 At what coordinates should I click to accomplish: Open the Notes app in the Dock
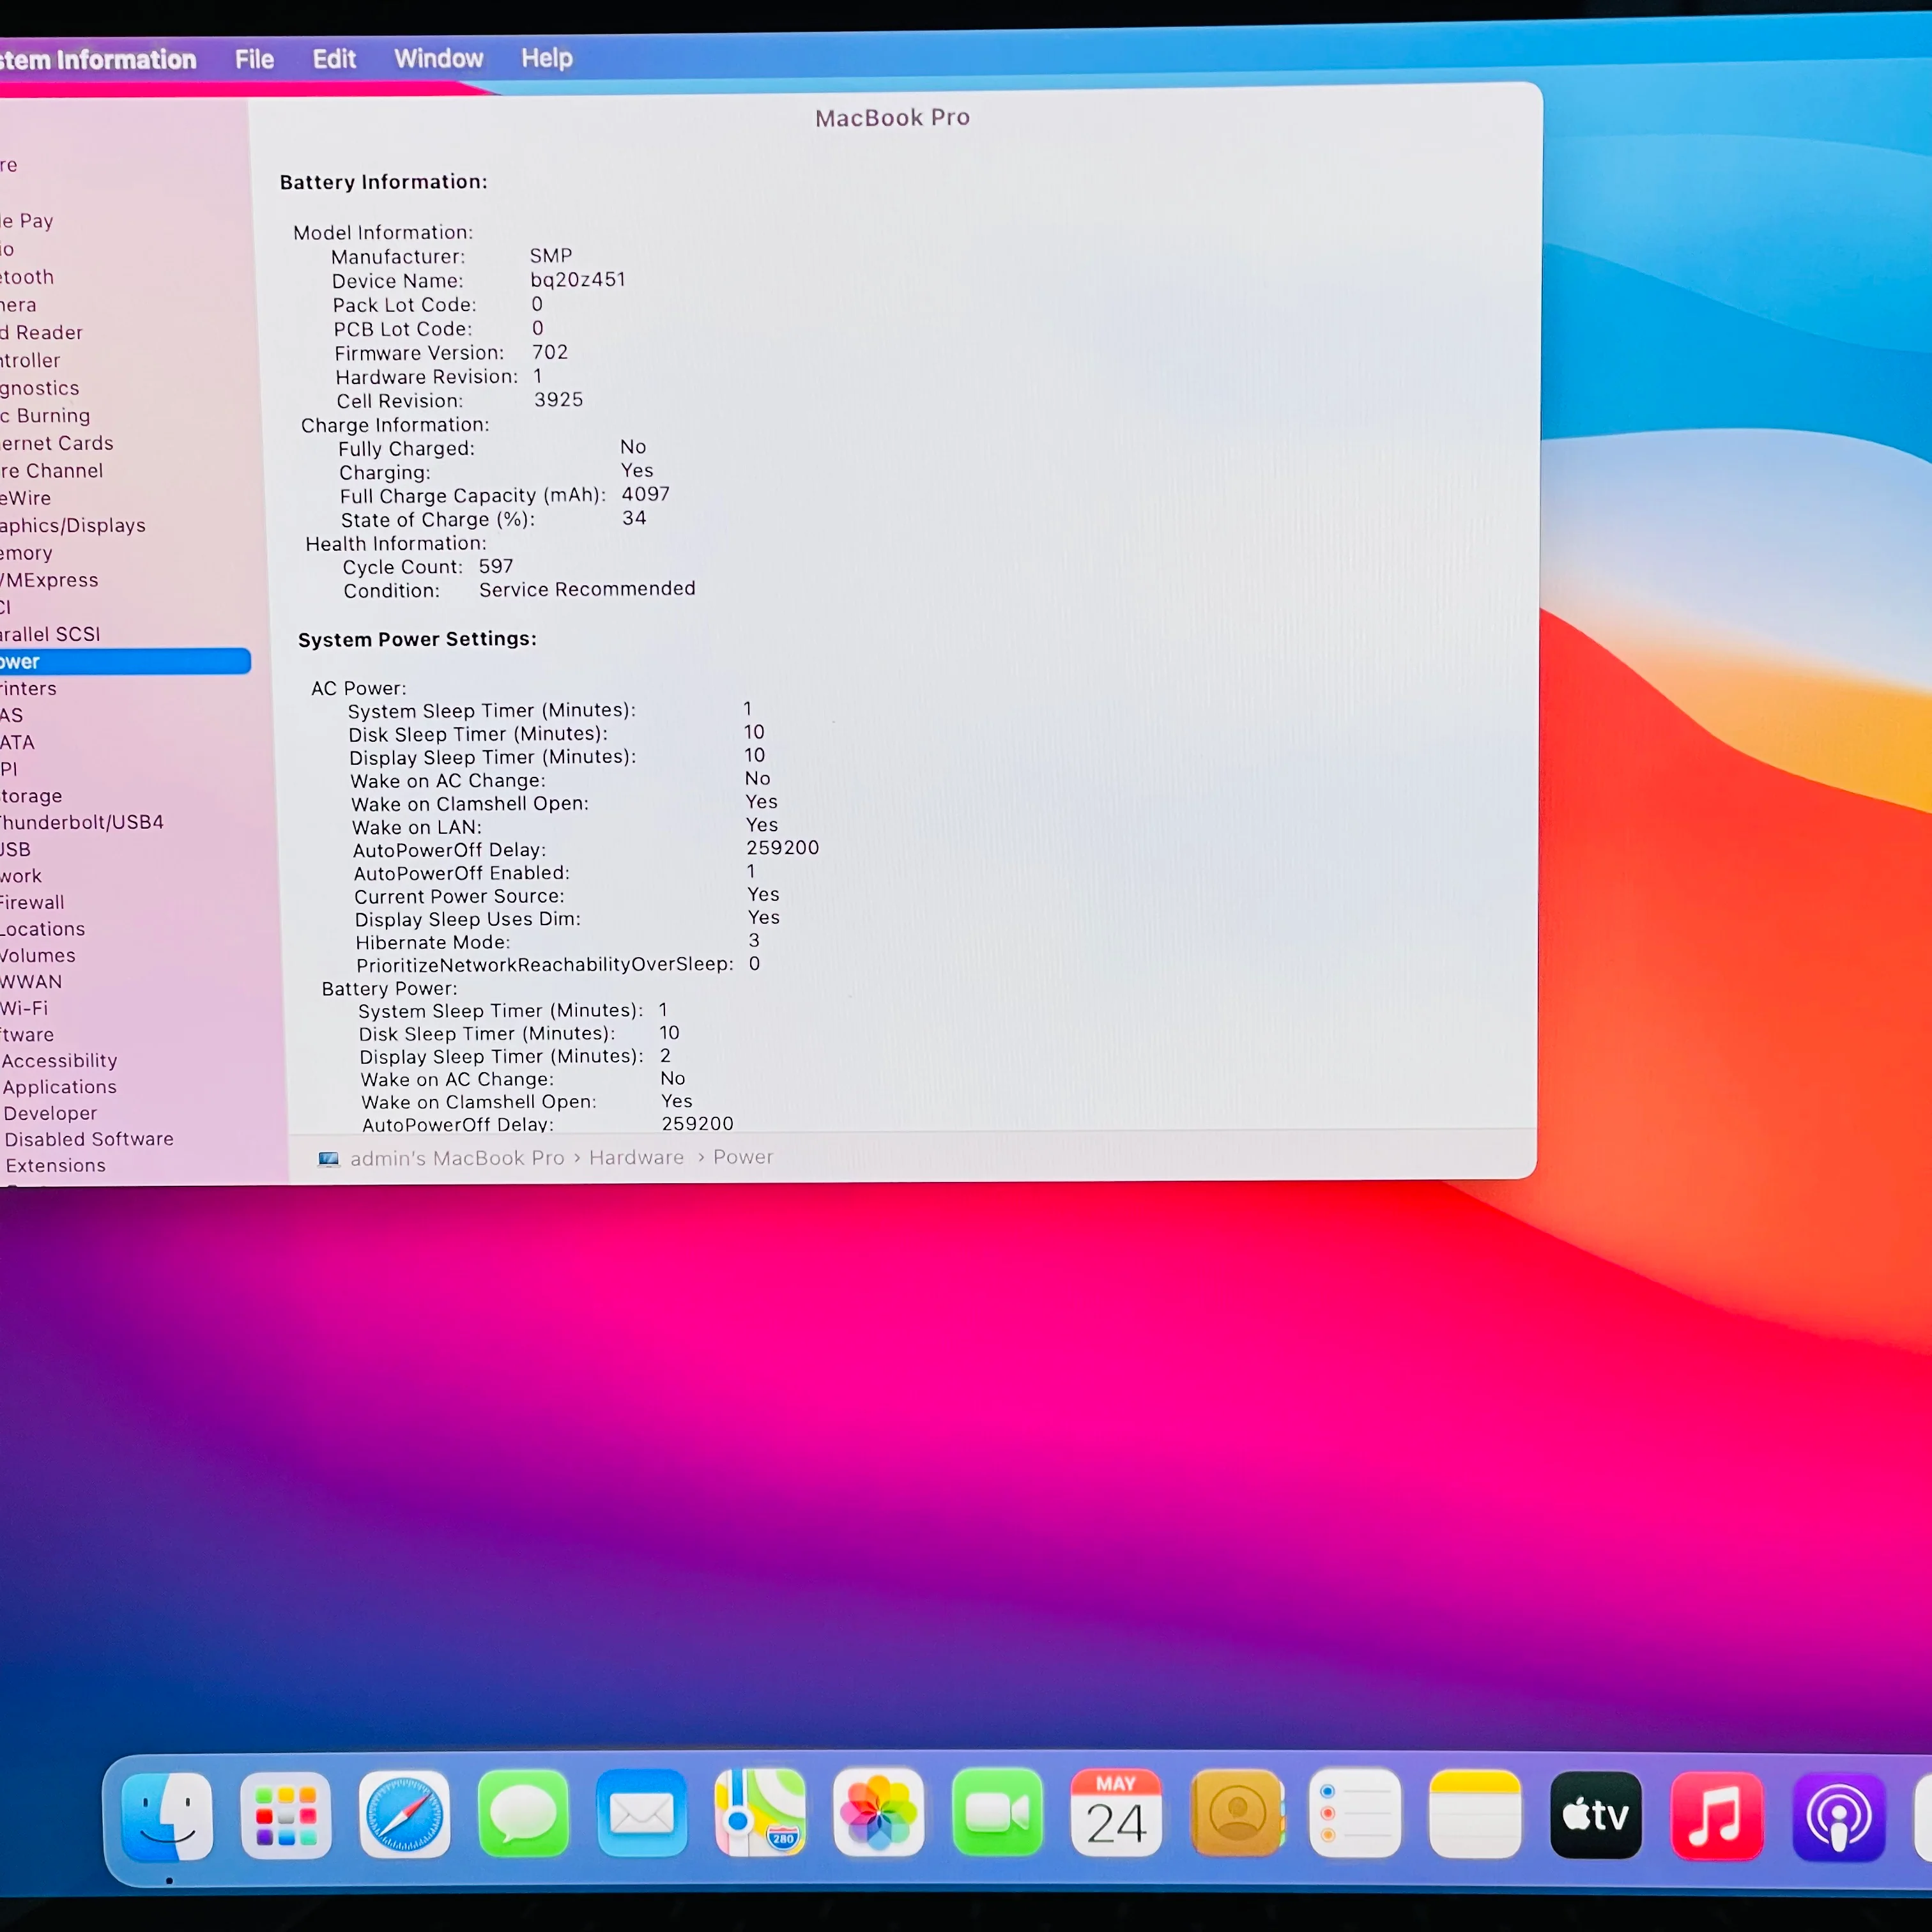tap(1476, 1814)
